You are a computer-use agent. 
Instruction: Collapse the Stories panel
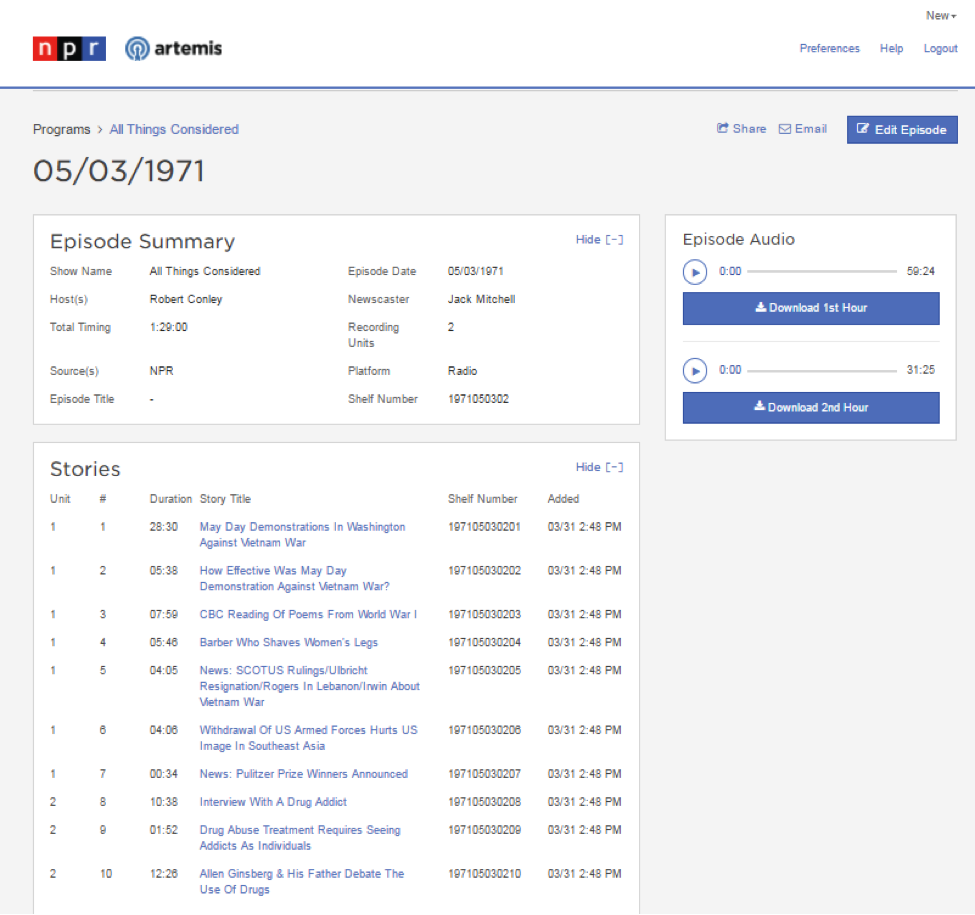tap(599, 467)
